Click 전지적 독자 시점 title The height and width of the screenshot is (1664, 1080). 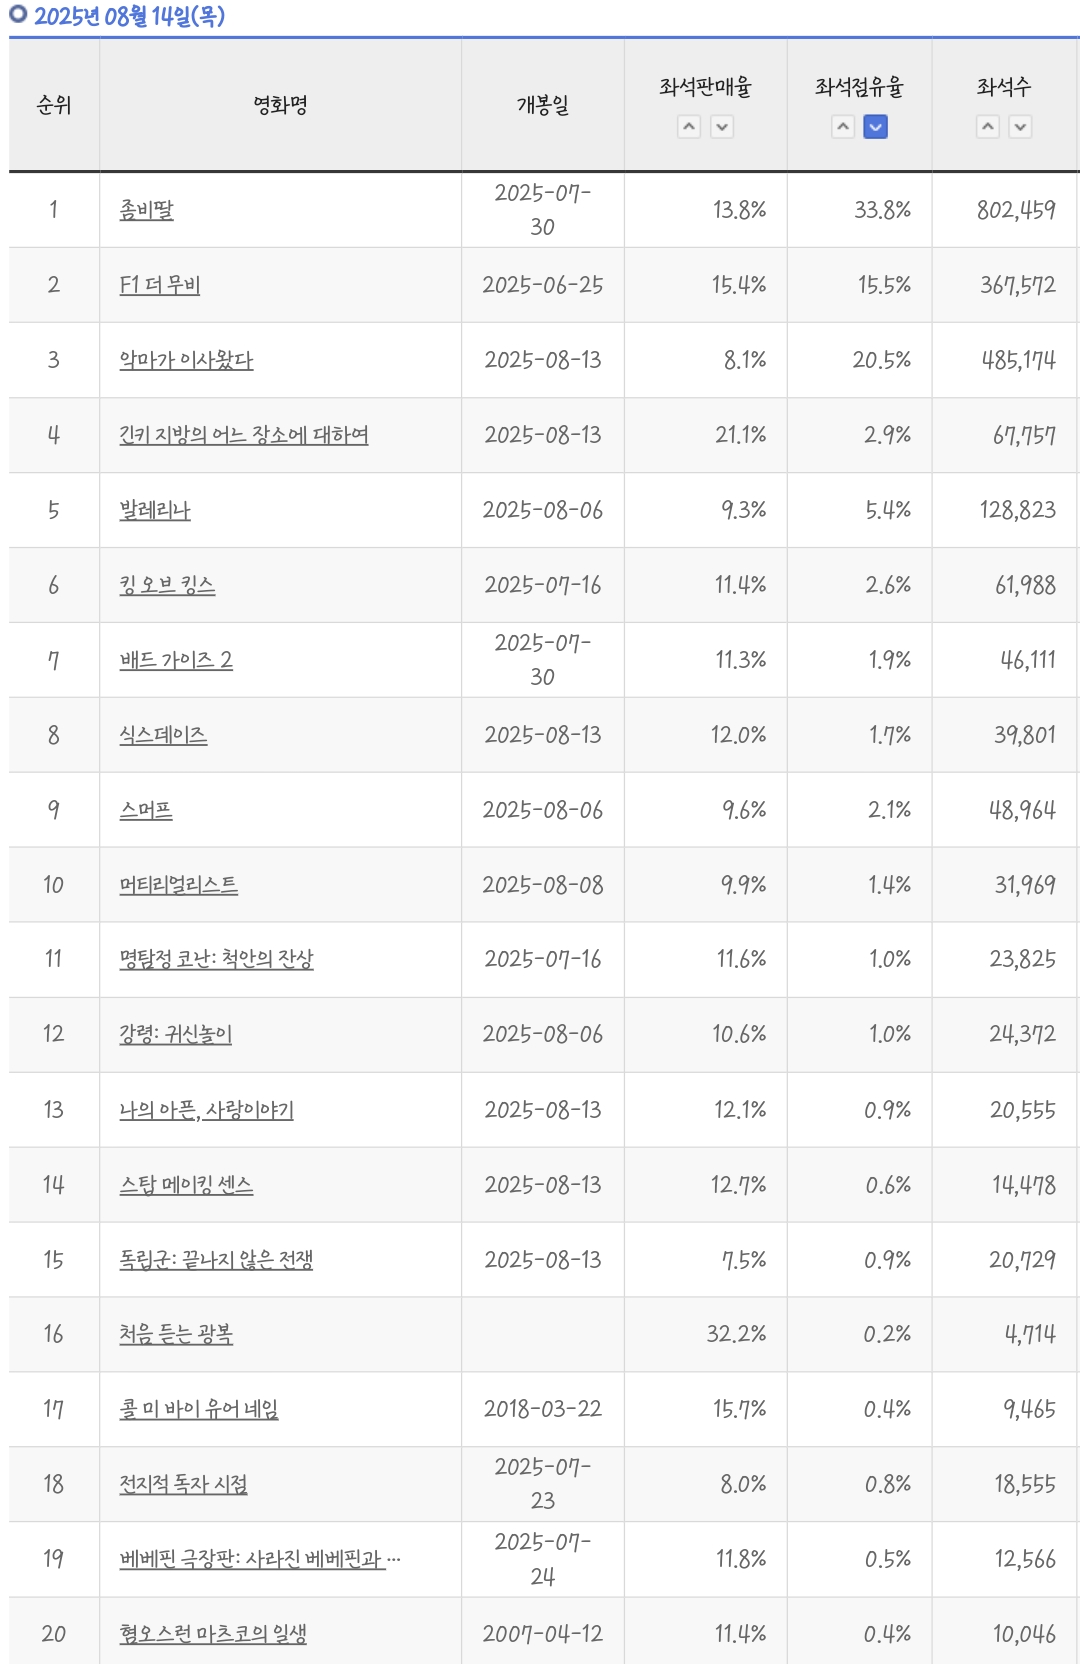pyautogui.click(x=183, y=1484)
